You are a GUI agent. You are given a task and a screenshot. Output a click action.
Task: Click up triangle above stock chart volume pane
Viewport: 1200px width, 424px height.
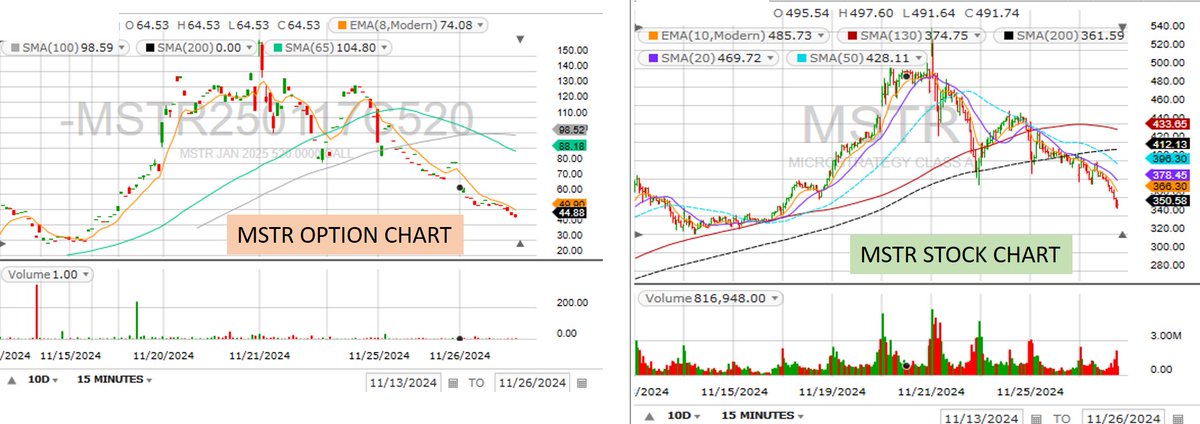(x=1122, y=235)
